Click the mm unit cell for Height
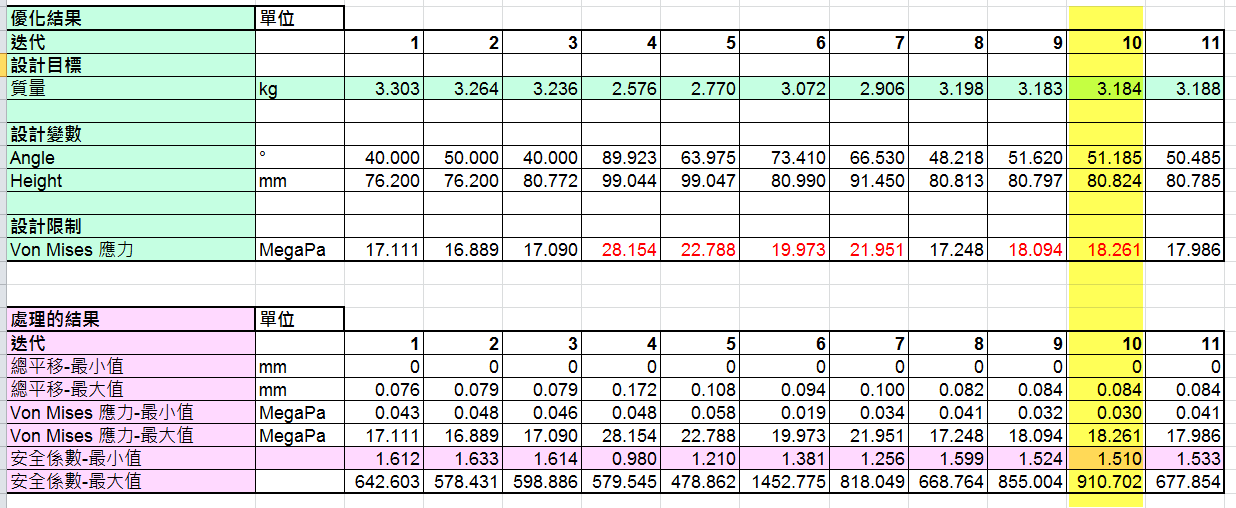 (299, 180)
